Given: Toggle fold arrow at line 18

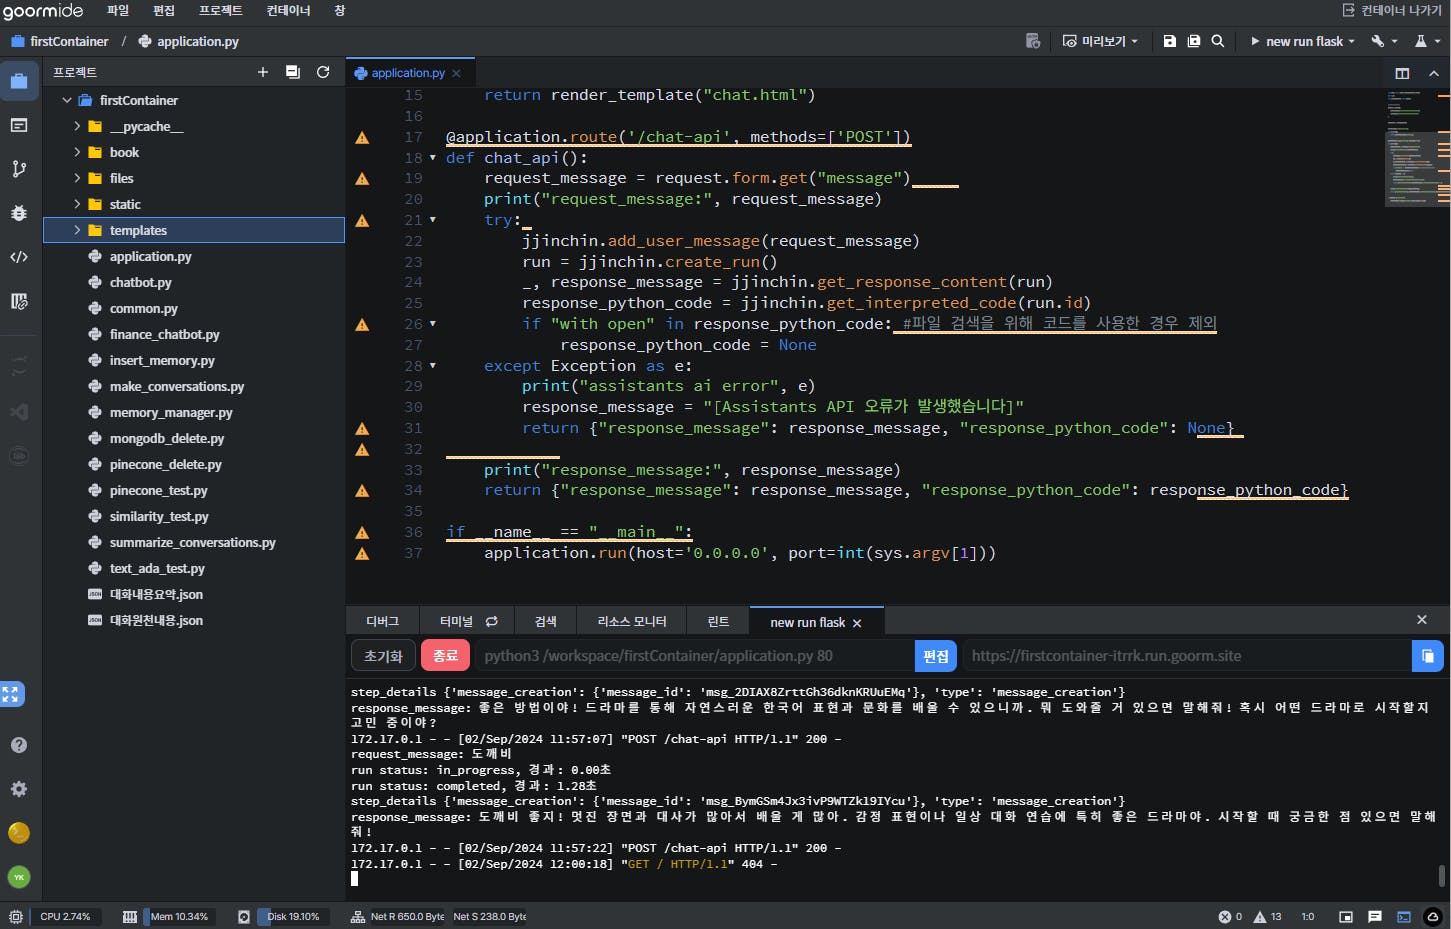Looking at the screenshot, I should click(433, 158).
